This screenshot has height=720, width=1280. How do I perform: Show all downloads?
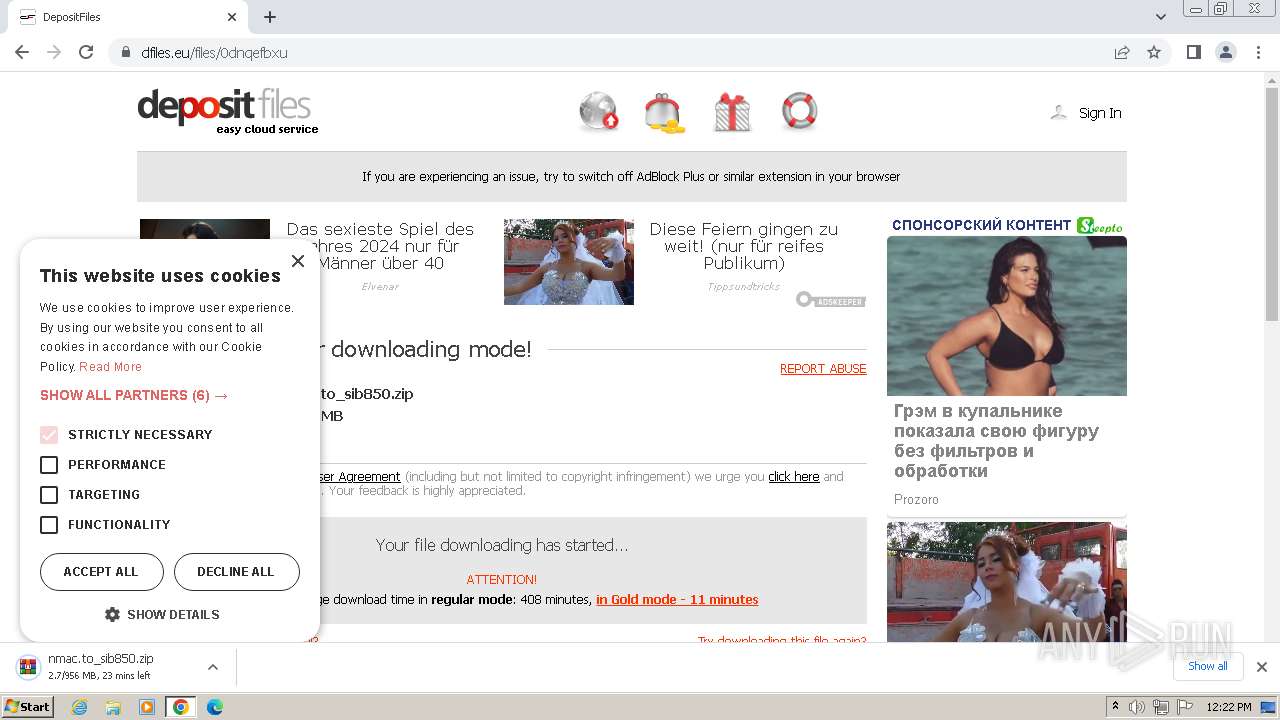(x=1208, y=667)
